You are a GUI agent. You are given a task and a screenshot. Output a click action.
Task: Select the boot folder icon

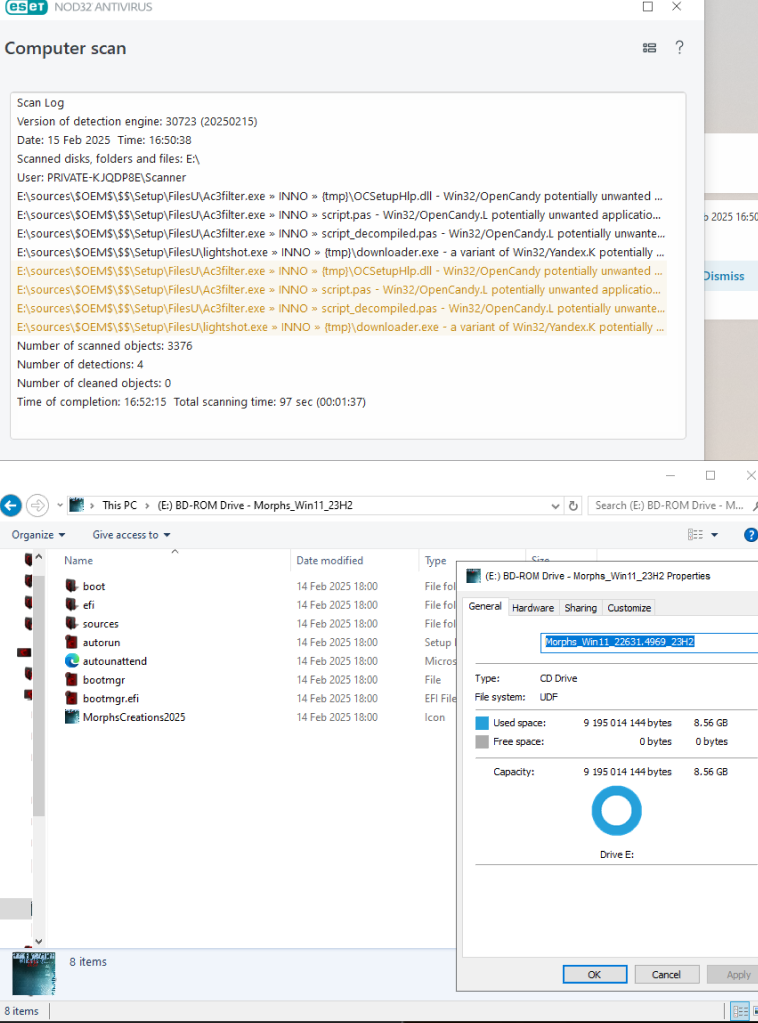point(72,586)
